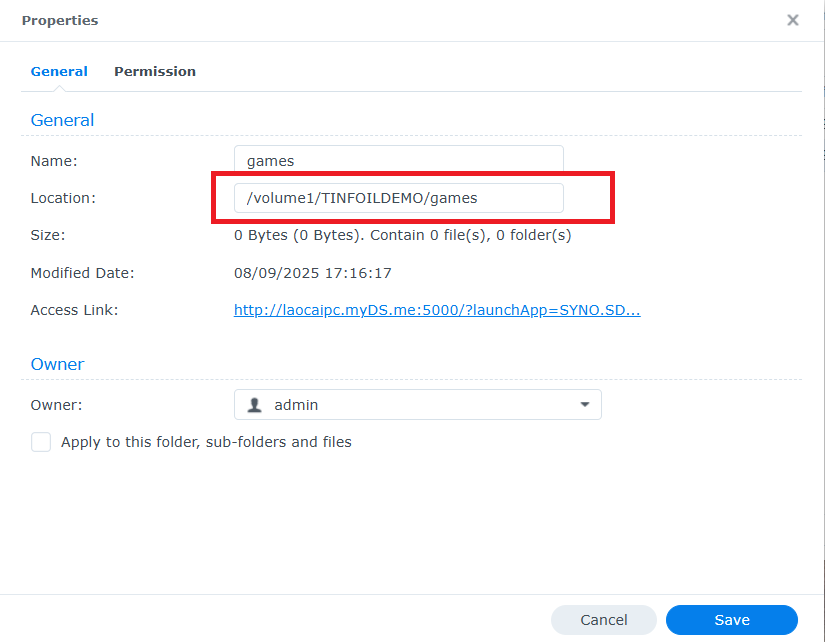Click the General section heading
825x643 pixels.
(x=62, y=120)
